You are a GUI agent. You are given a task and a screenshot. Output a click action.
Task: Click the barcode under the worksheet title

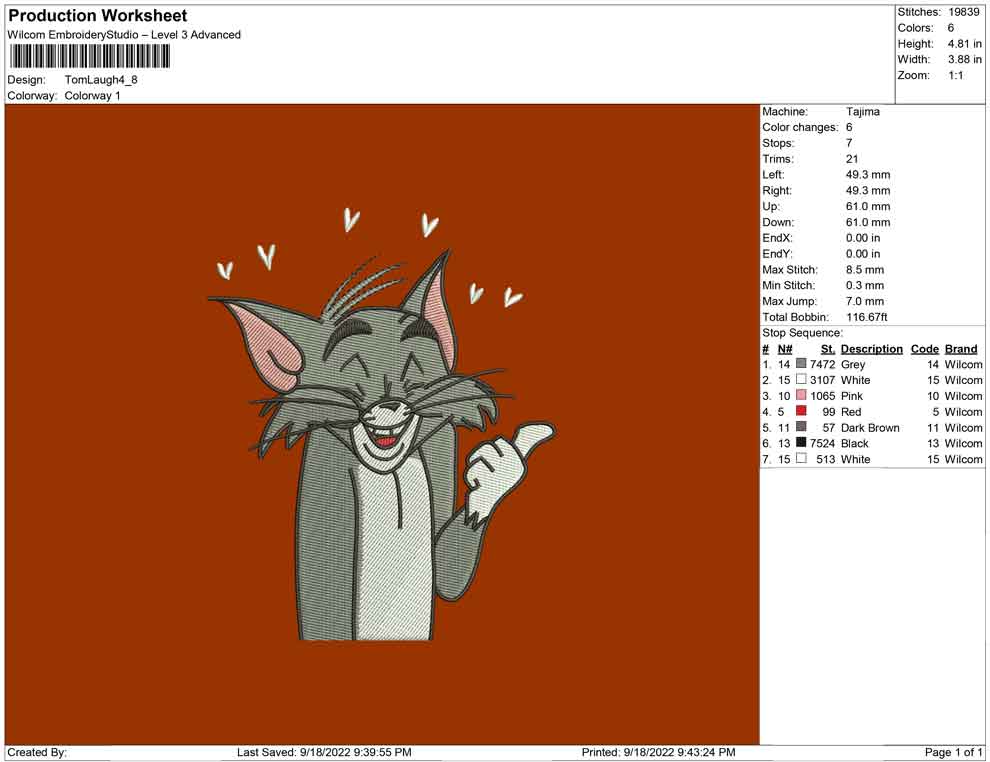(90, 57)
